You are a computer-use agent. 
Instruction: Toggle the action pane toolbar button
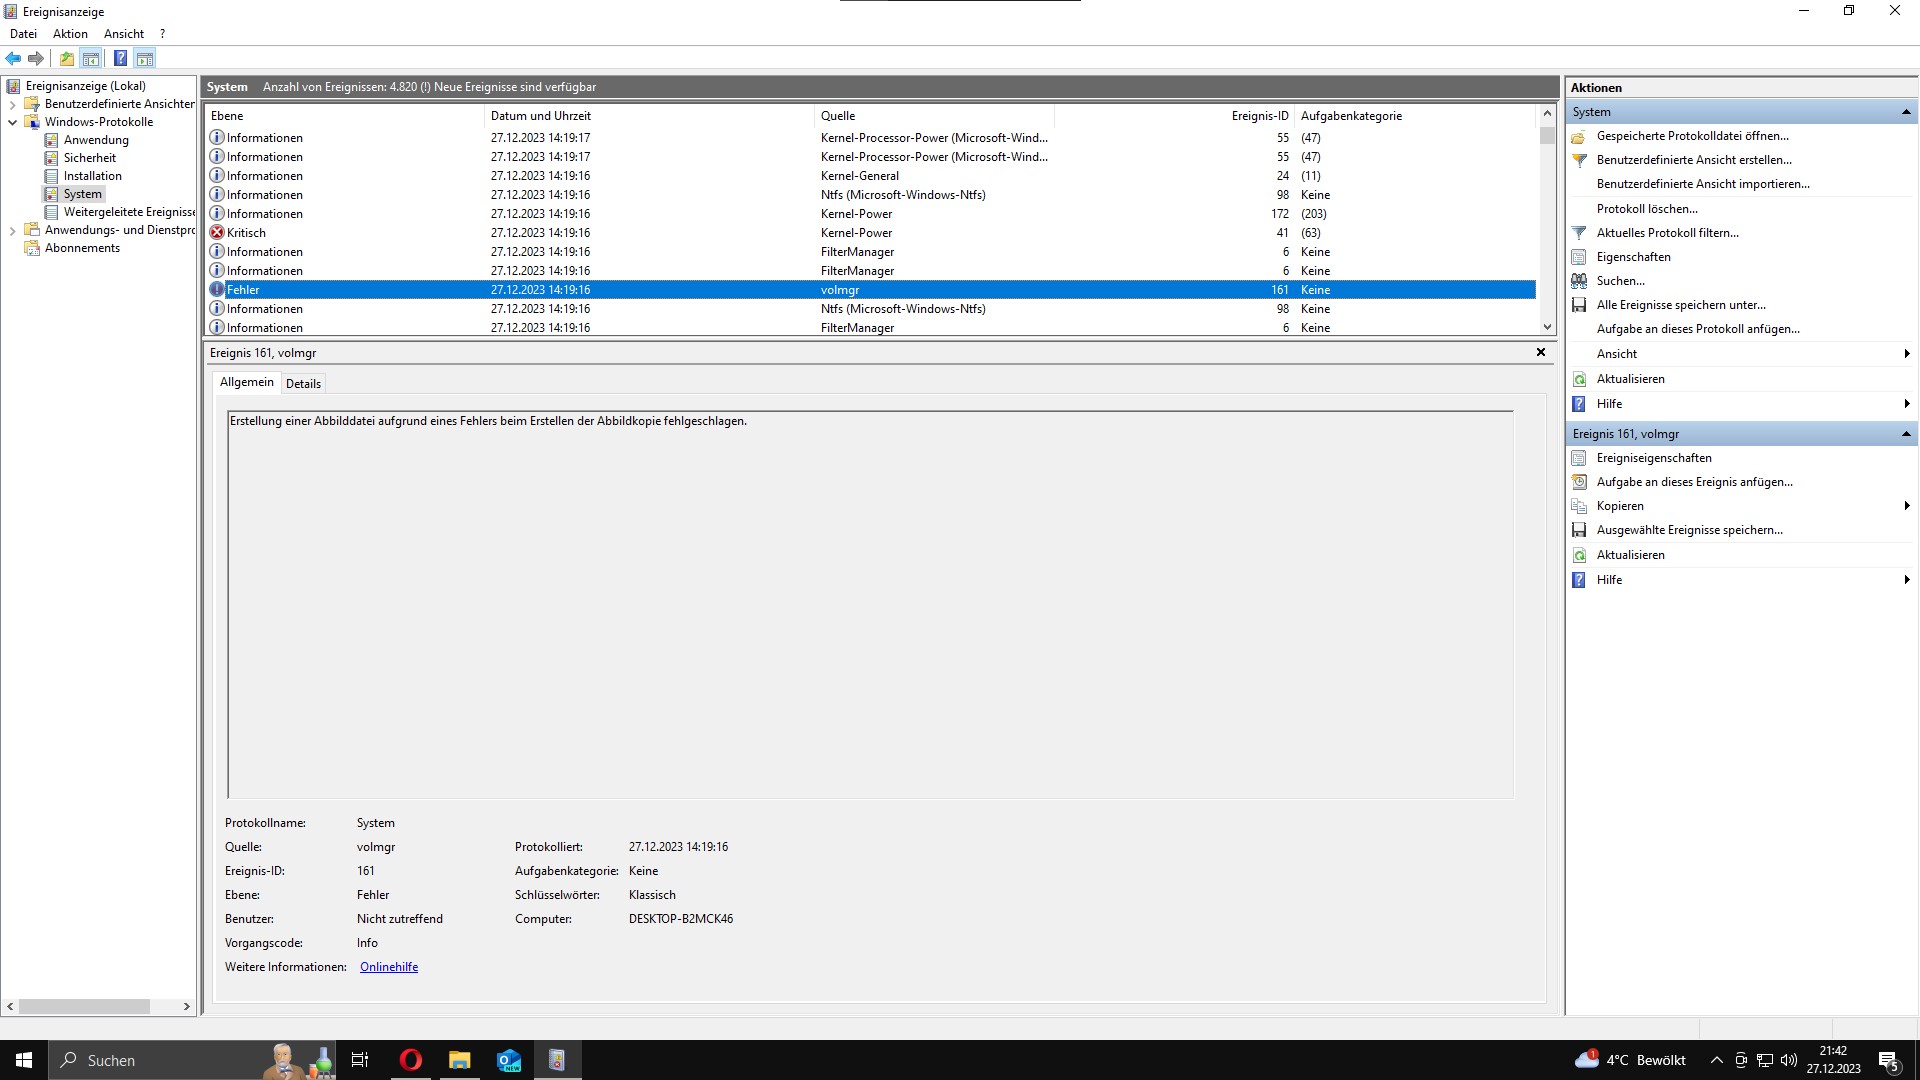[x=145, y=58]
